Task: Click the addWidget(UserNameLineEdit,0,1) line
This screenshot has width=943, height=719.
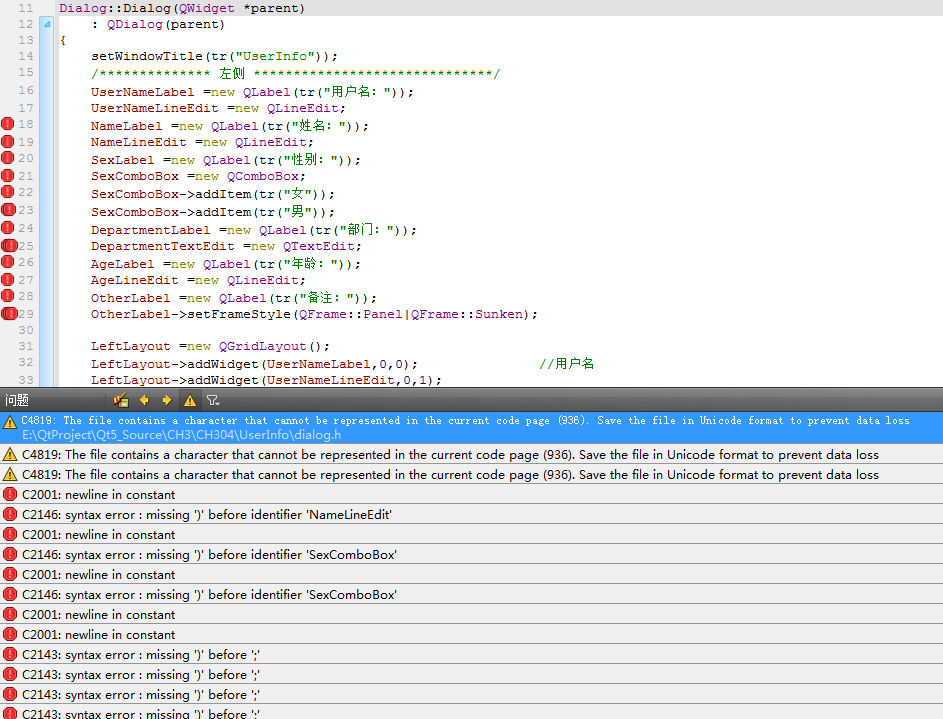Action: pyautogui.click(x=266, y=380)
